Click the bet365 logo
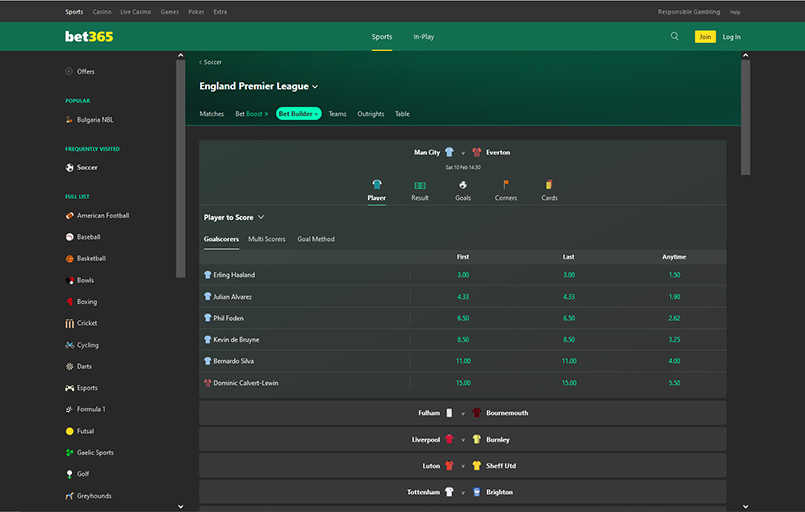This screenshot has height=512, width=805. tap(89, 36)
